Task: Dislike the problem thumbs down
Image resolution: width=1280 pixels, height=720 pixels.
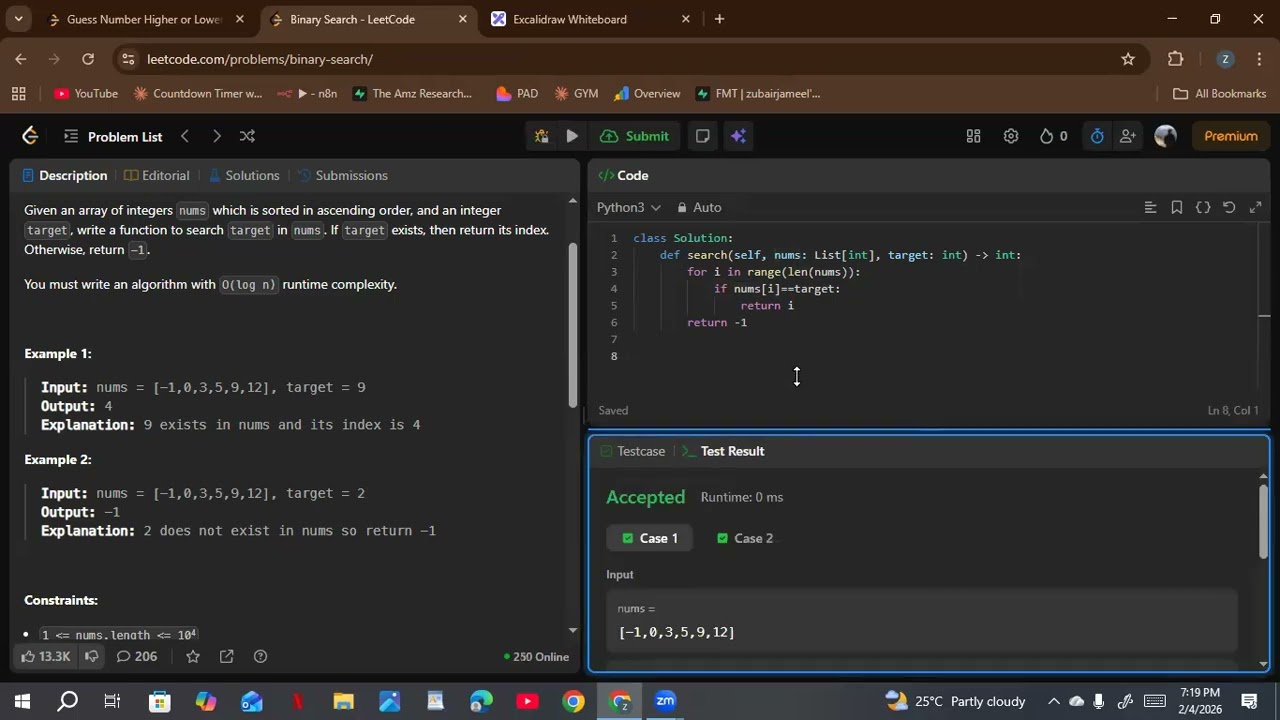Action: coord(91,656)
